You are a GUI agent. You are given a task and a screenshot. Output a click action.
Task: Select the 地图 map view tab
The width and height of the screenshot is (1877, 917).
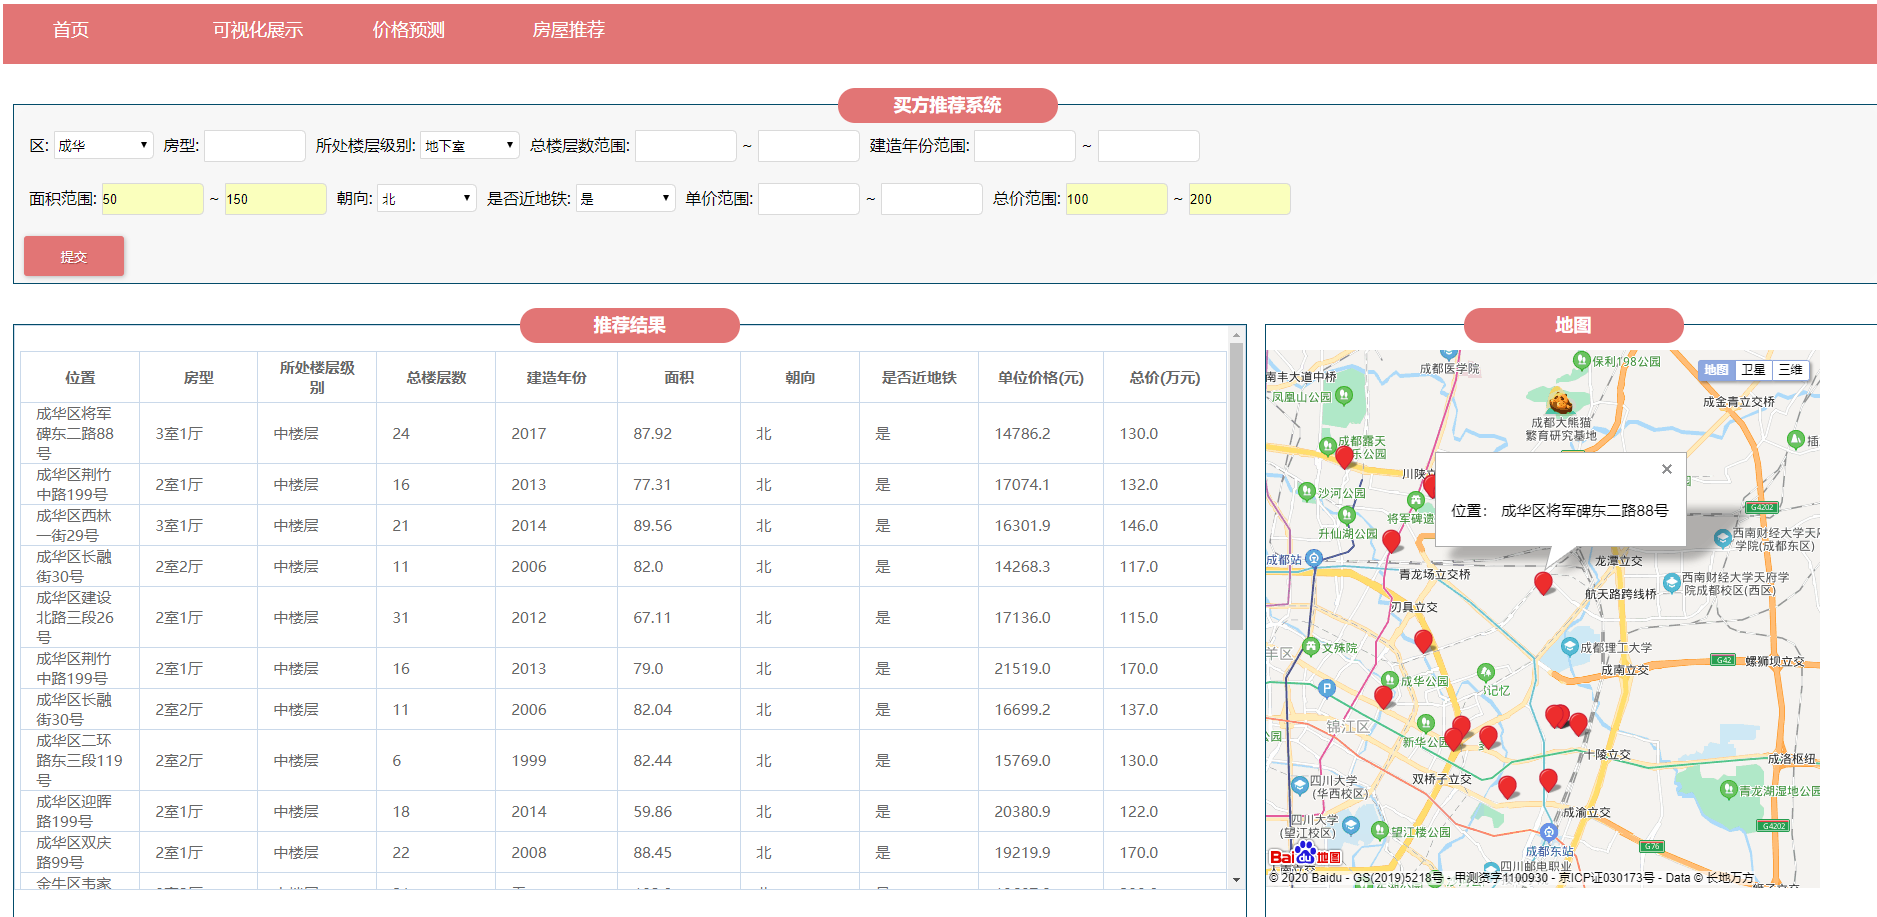pyautogui.click(x=1717, y=369)
